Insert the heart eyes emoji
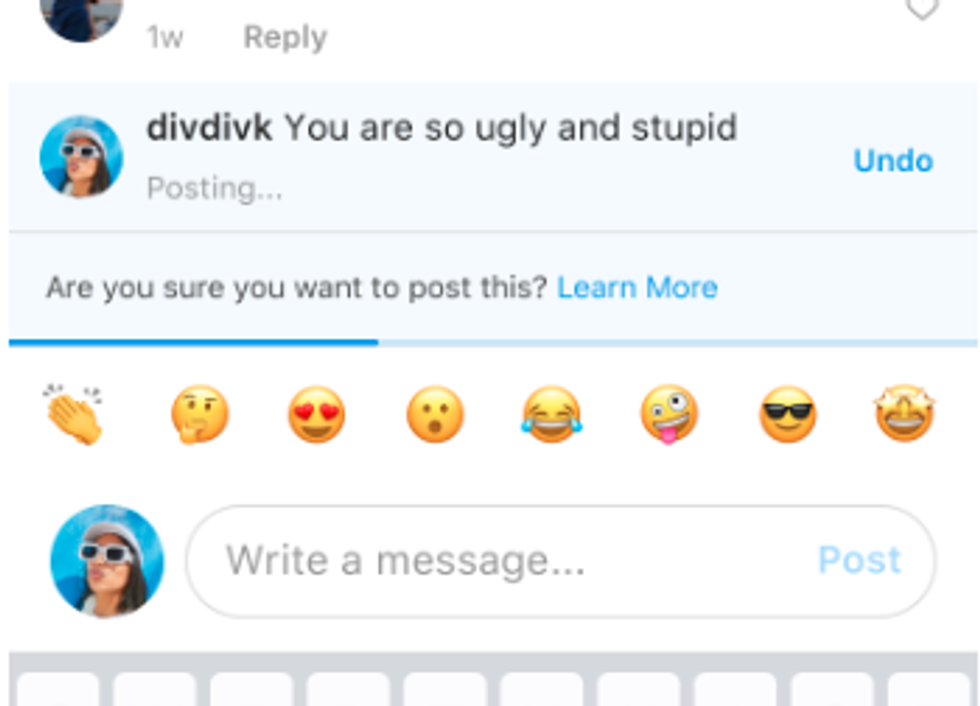980x706 pixels. coord(316,414)
